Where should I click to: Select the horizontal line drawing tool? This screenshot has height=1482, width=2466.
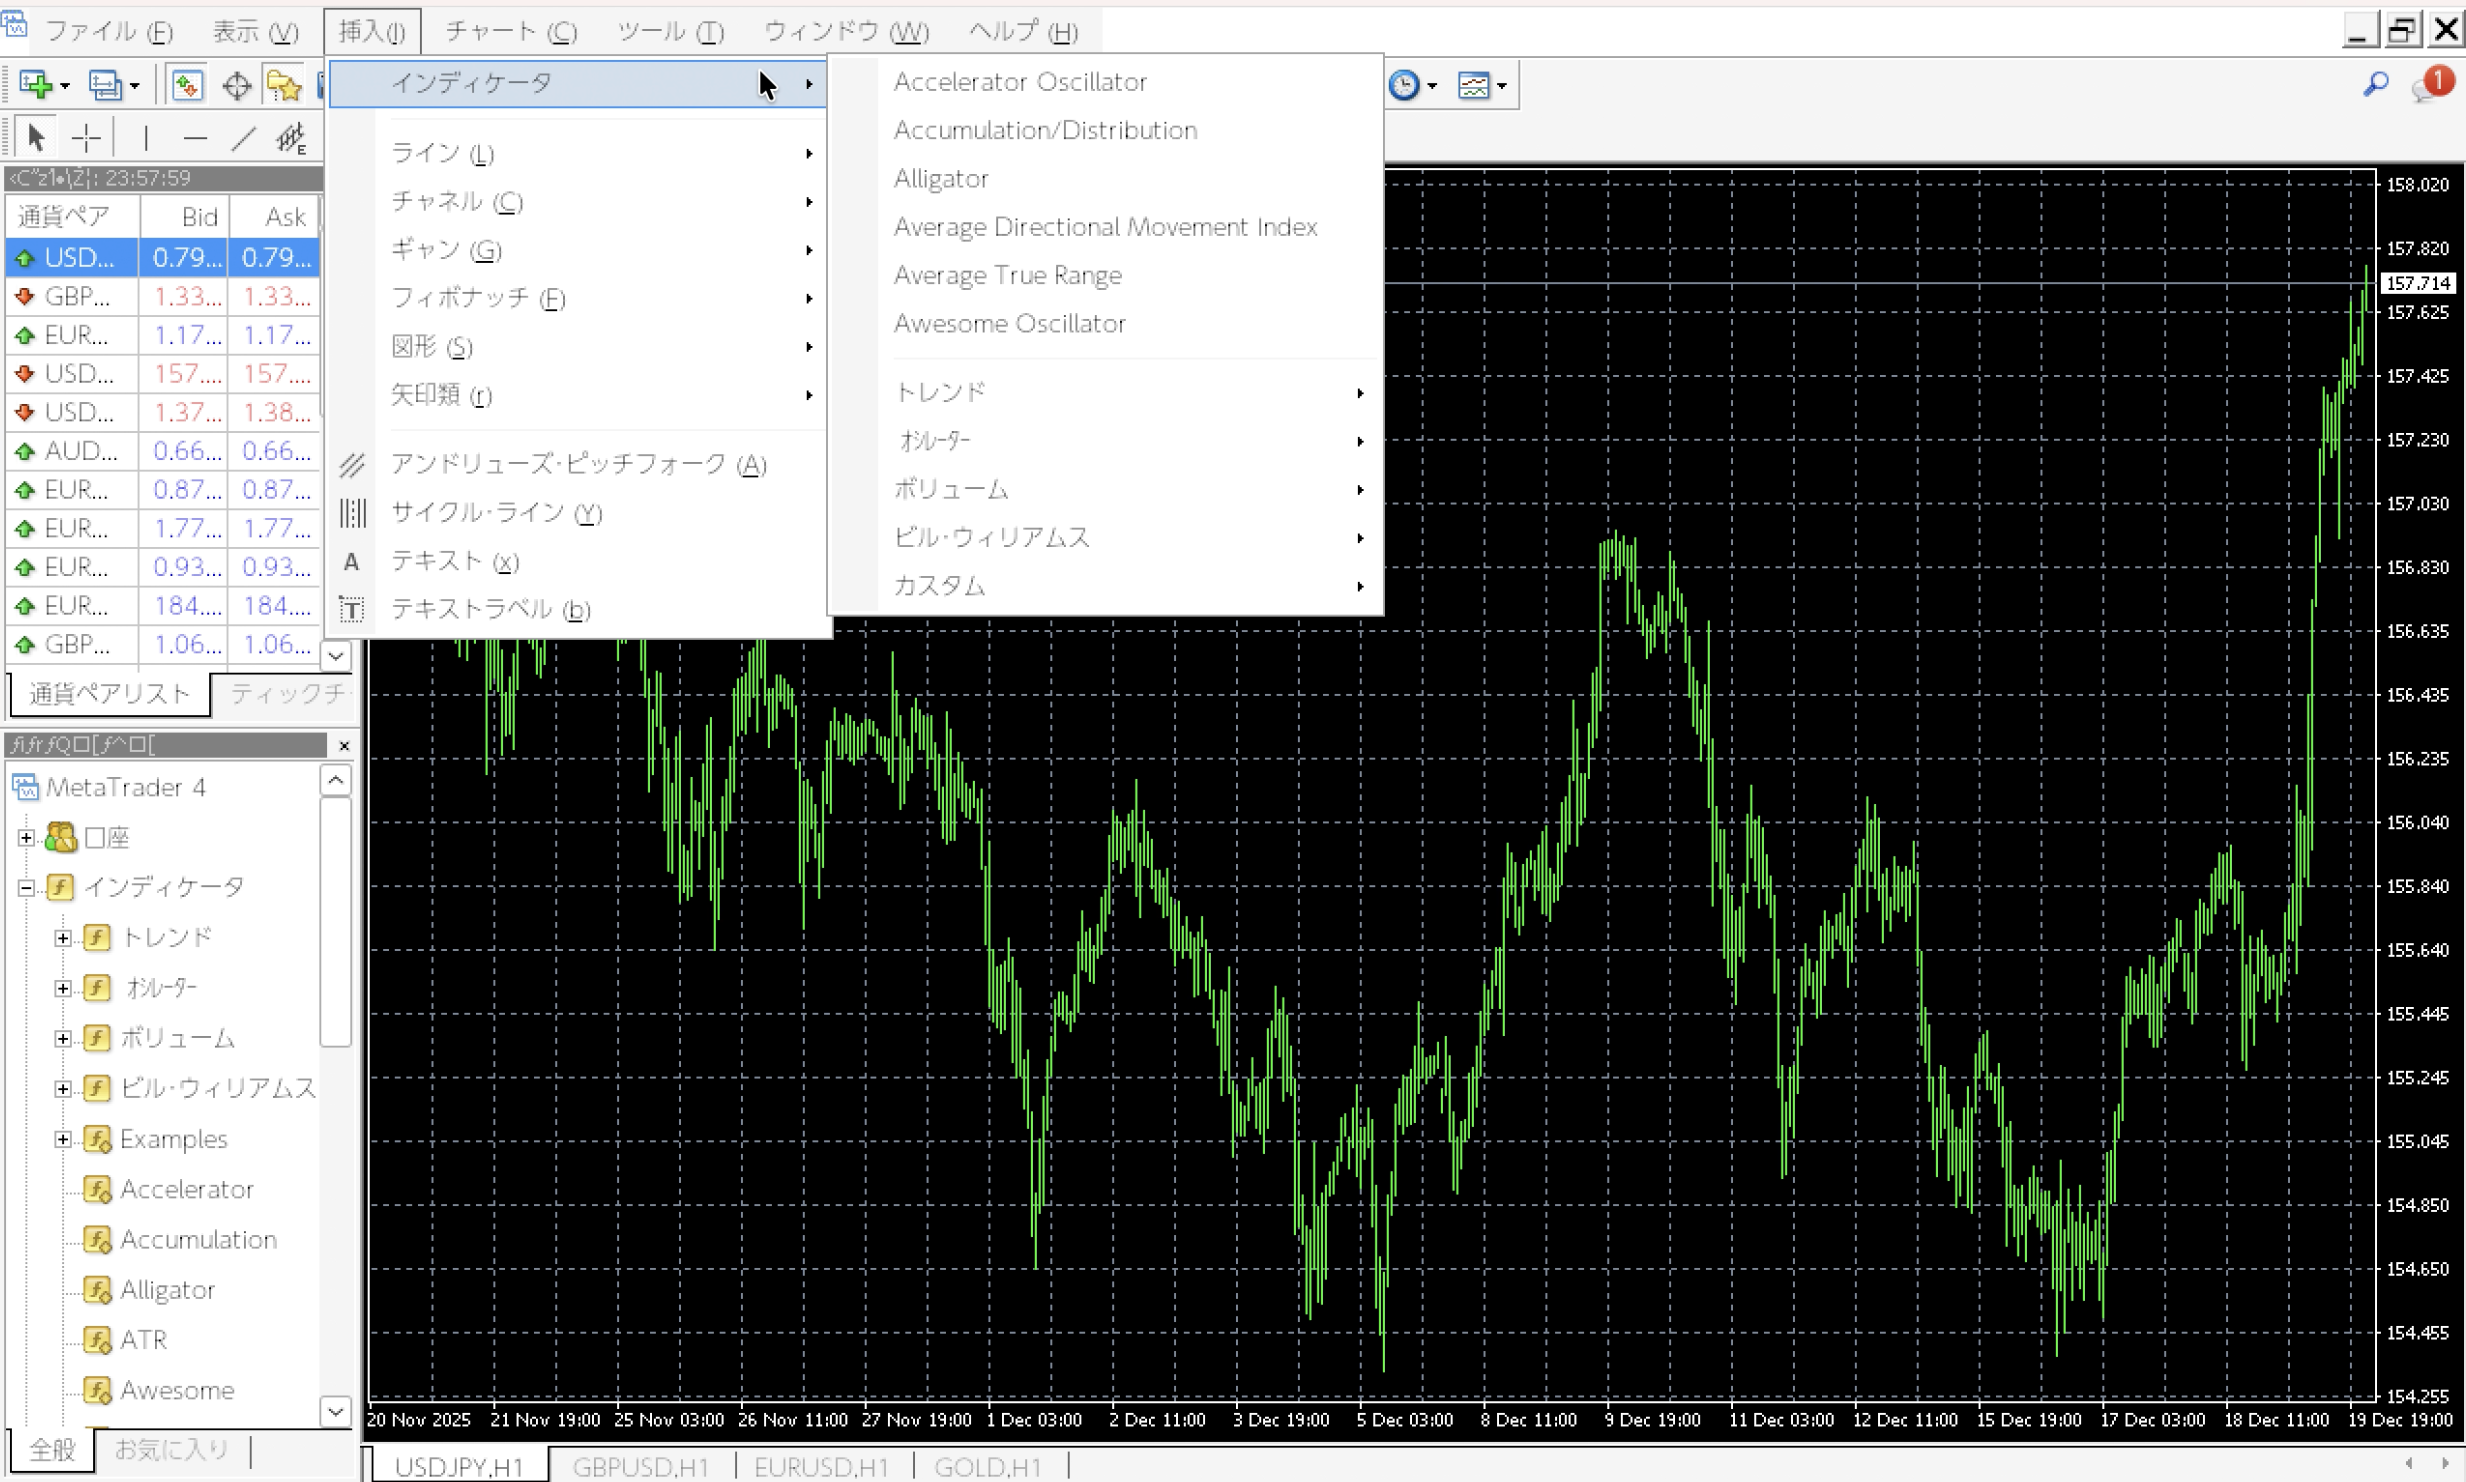tap(195, 138)
